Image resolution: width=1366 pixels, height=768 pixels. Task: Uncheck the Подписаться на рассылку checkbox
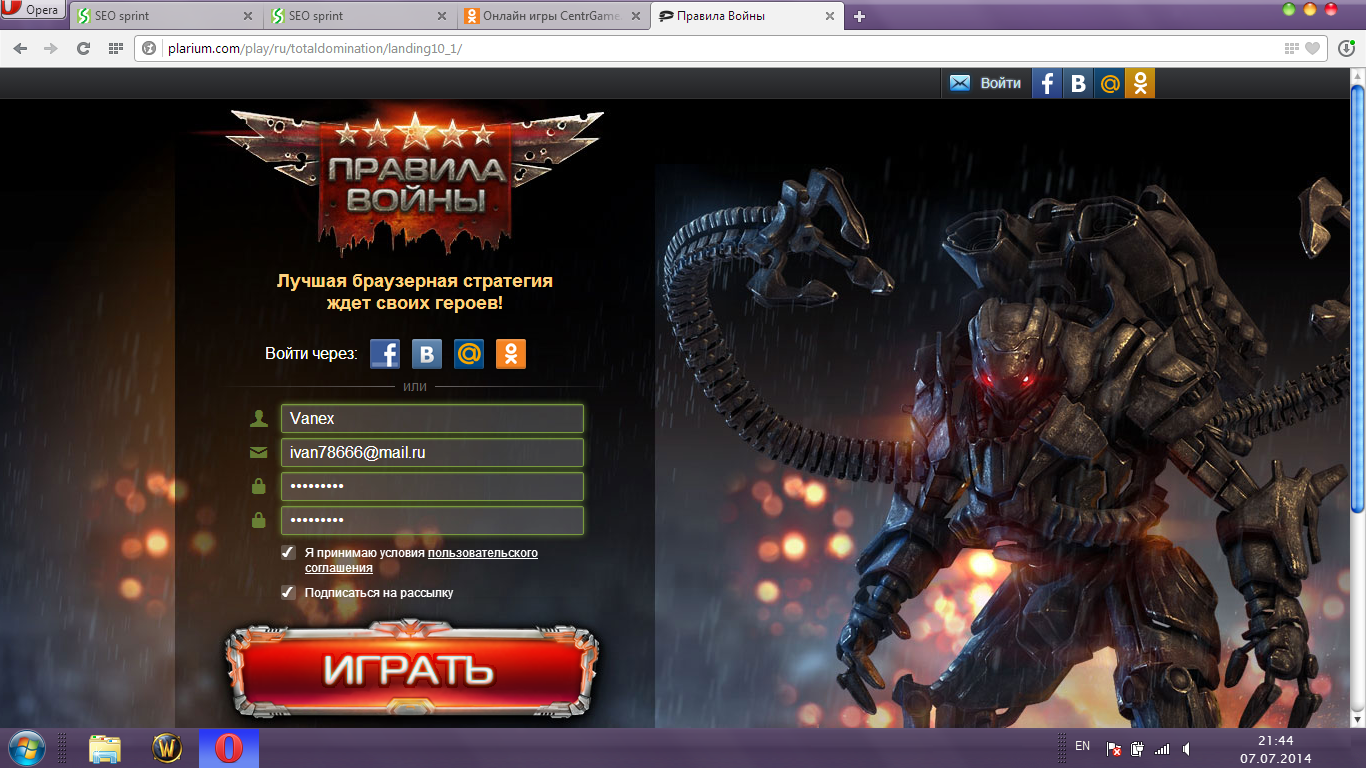click(288, 592)
